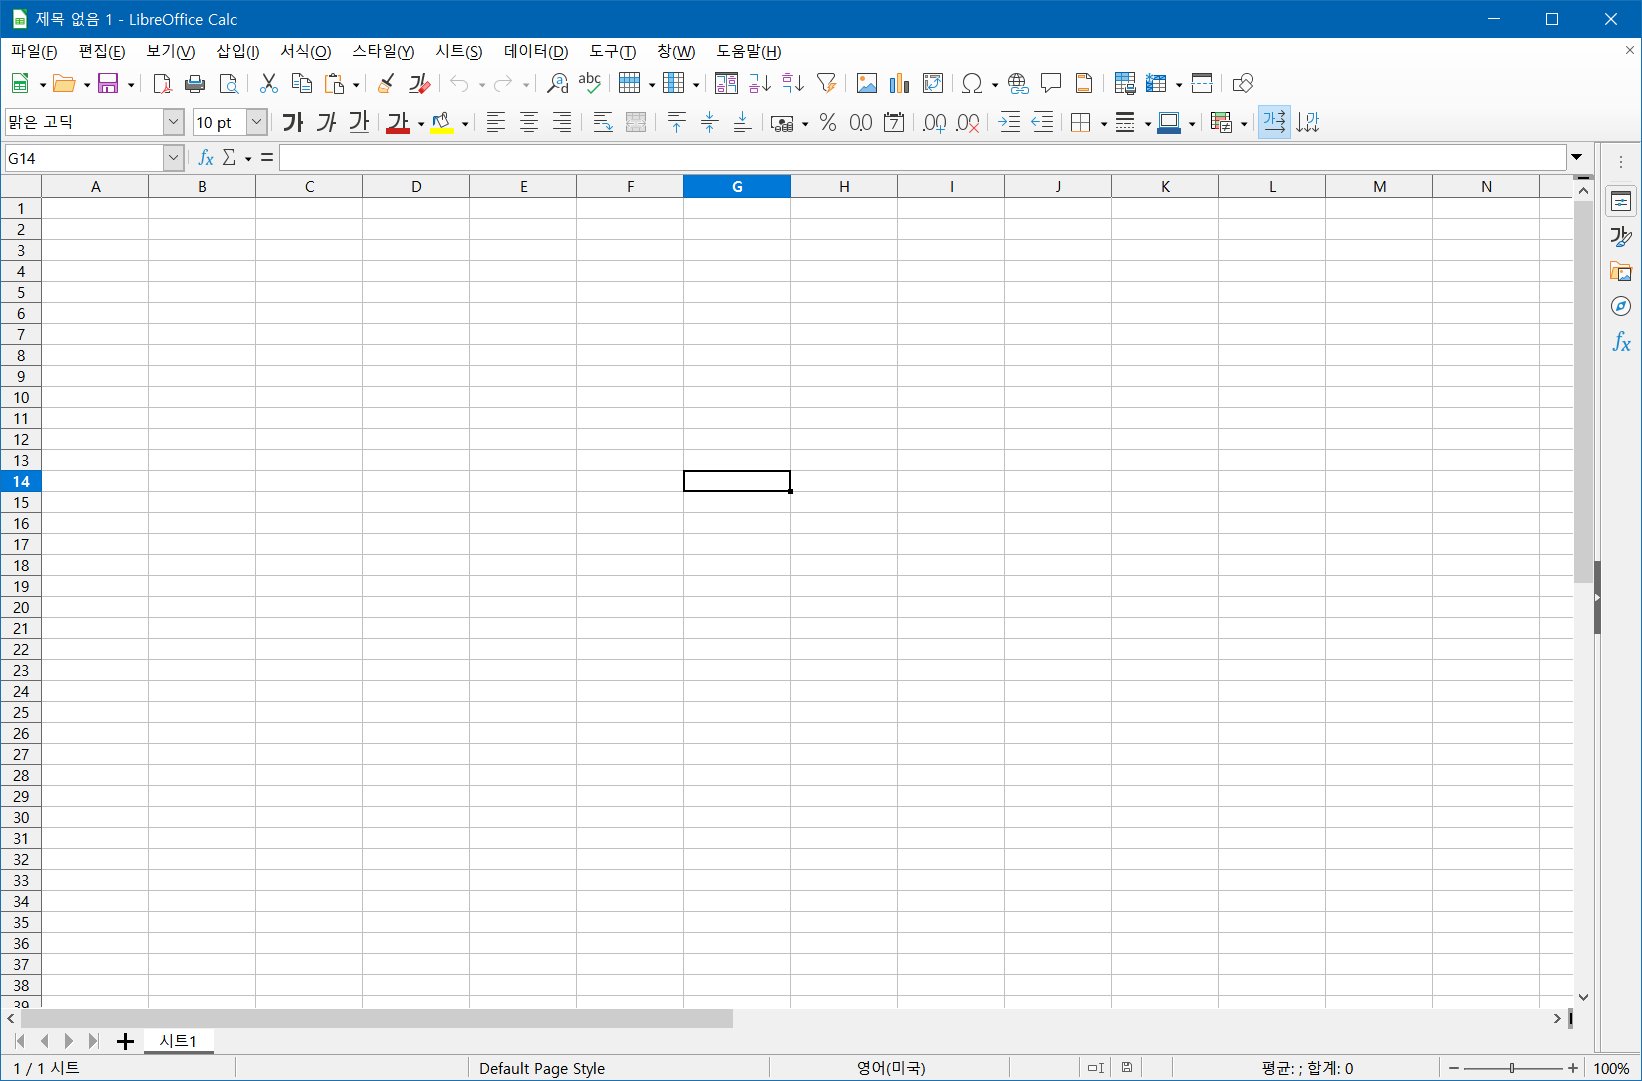Click the Cut scissors icon
Image resolution: width=1642 pixels, height=1081 pixels.
[x=268, y=83]
